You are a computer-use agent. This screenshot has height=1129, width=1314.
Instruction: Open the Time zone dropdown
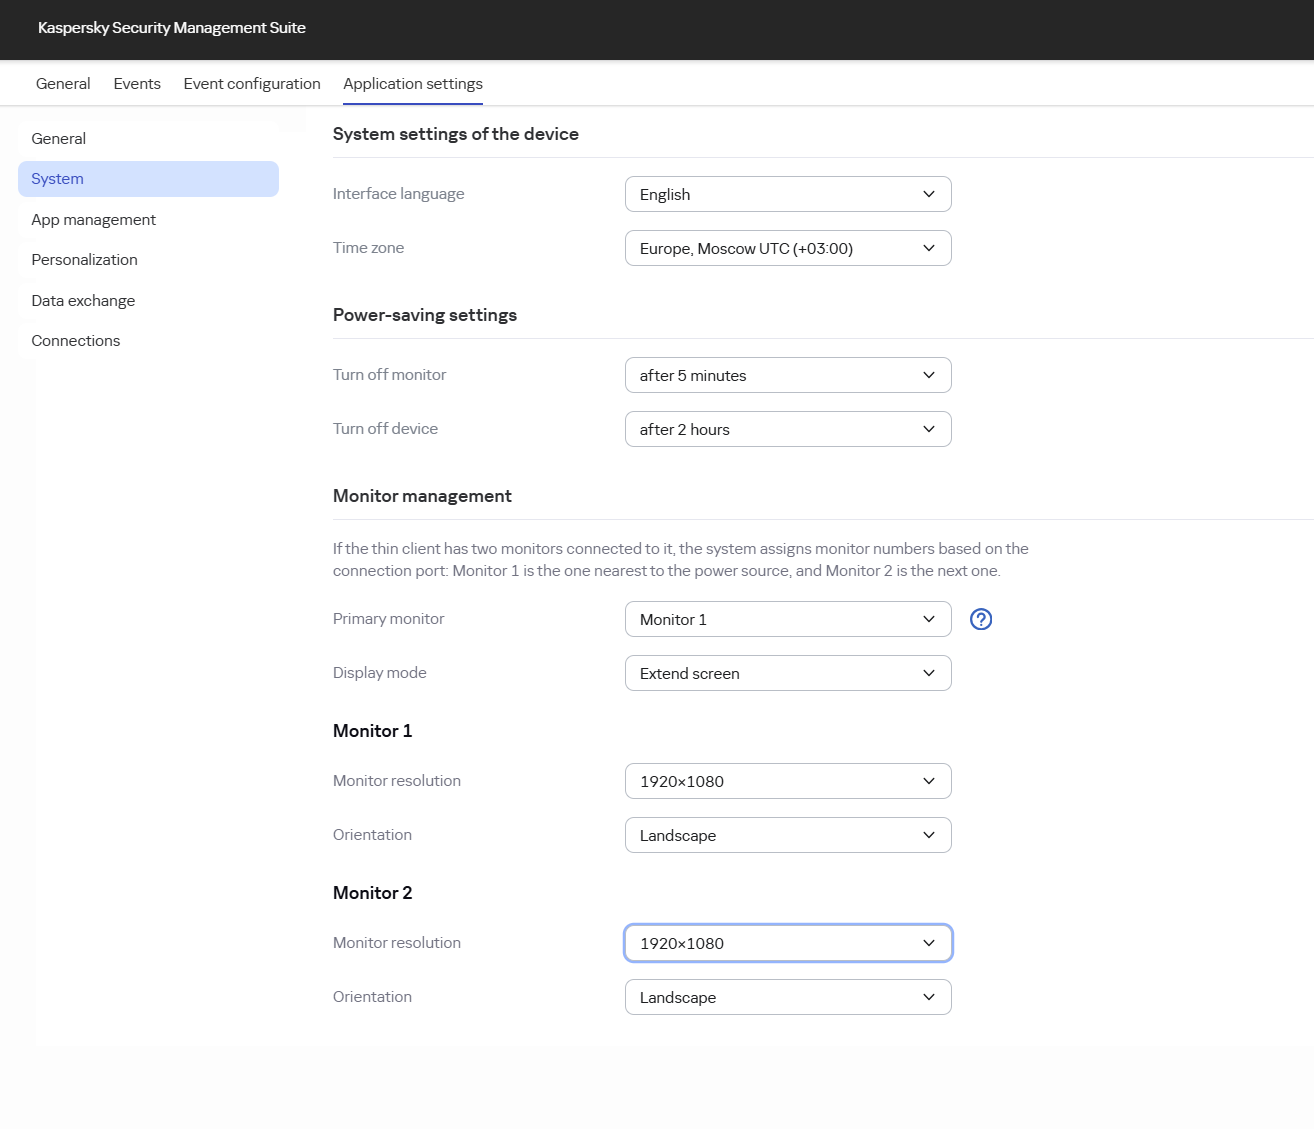tap(788, 248)
